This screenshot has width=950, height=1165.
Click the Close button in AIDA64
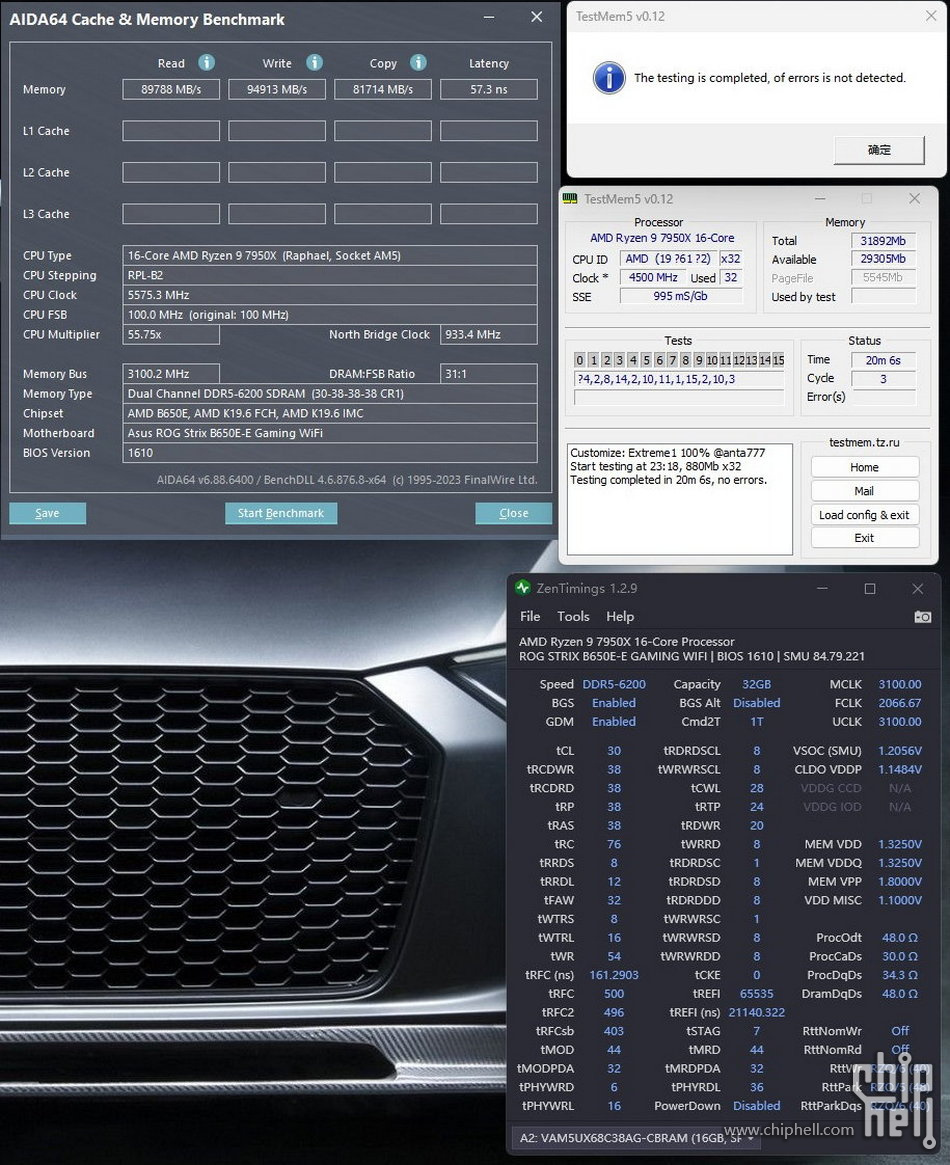513,513
